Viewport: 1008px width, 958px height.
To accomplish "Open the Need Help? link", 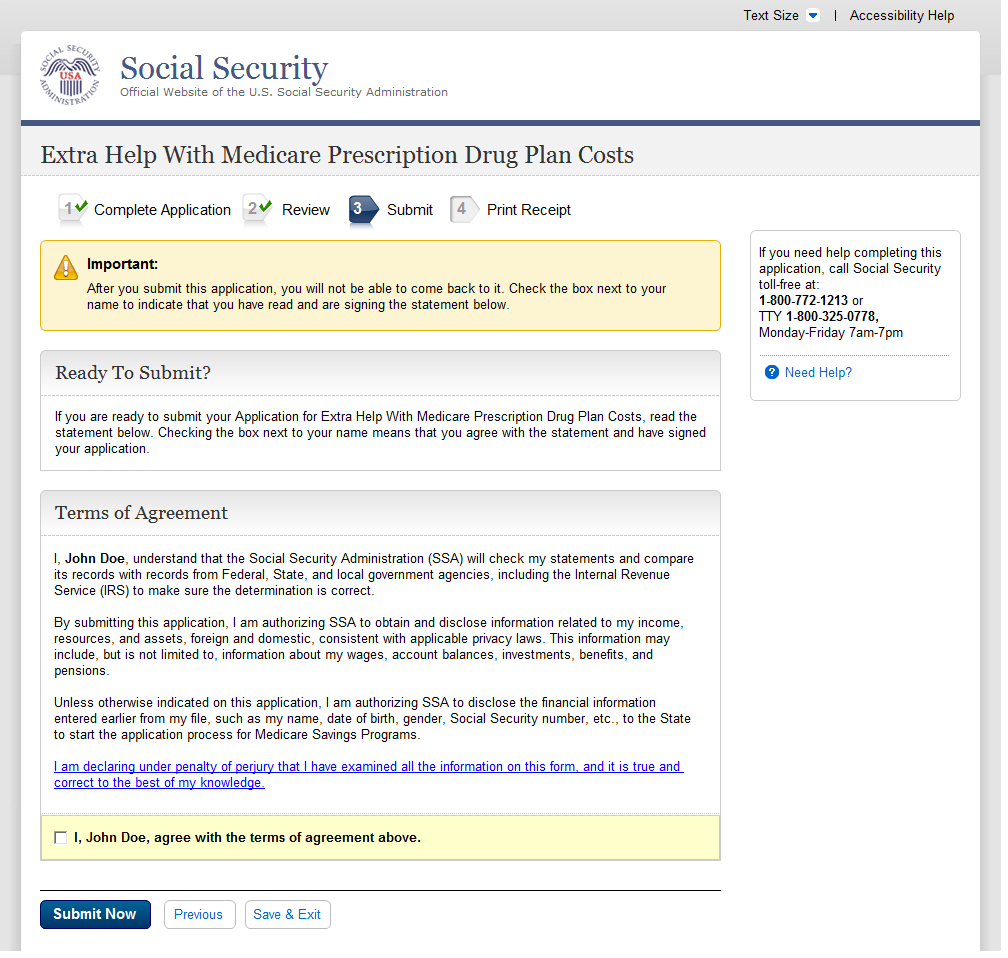I will [818, 372].
